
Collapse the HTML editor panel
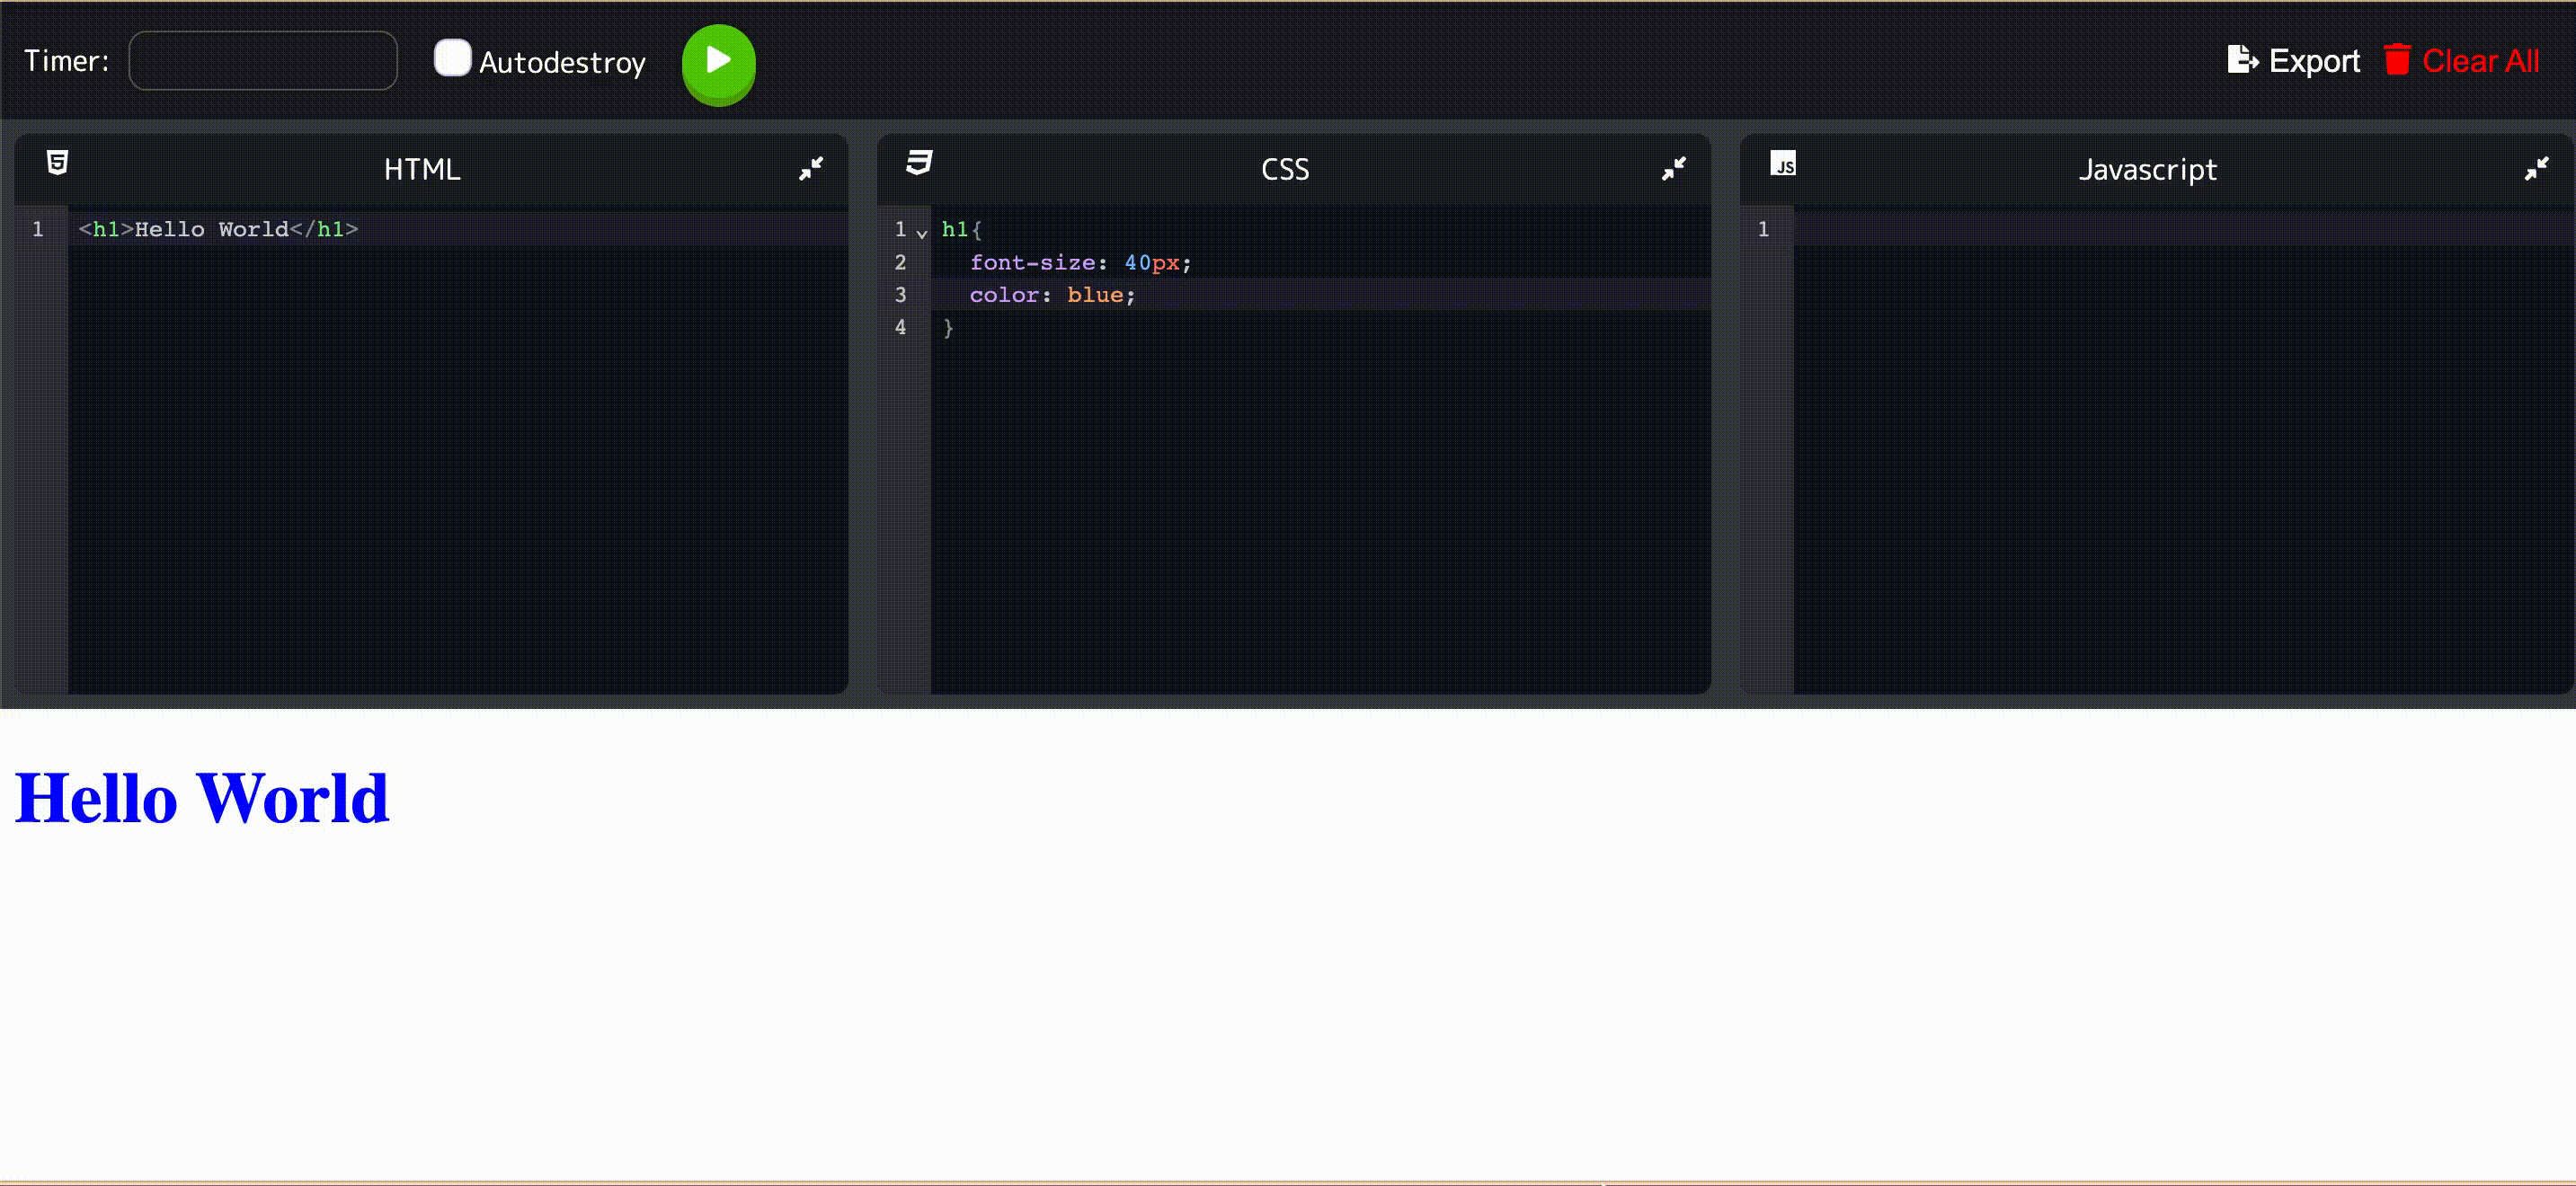(x=811, y=168)
